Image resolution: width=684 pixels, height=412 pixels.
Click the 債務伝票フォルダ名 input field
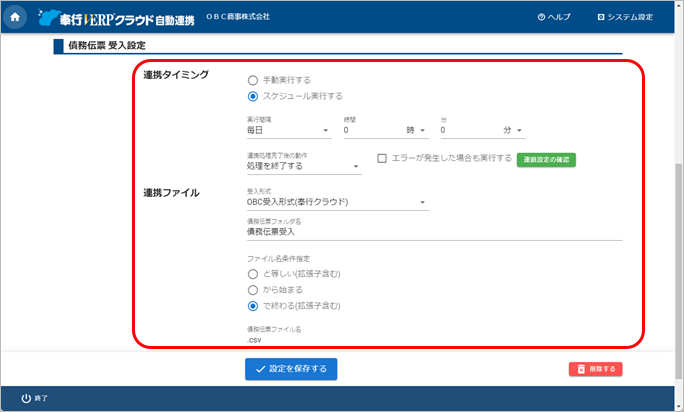click(434, 232)
